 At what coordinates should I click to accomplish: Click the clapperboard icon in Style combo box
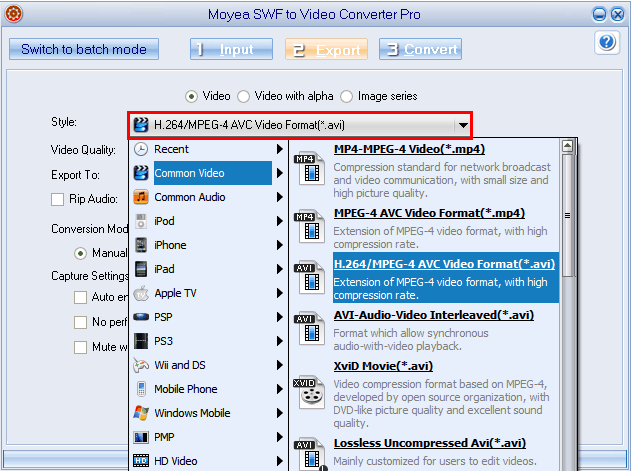(x=141, y=125)
